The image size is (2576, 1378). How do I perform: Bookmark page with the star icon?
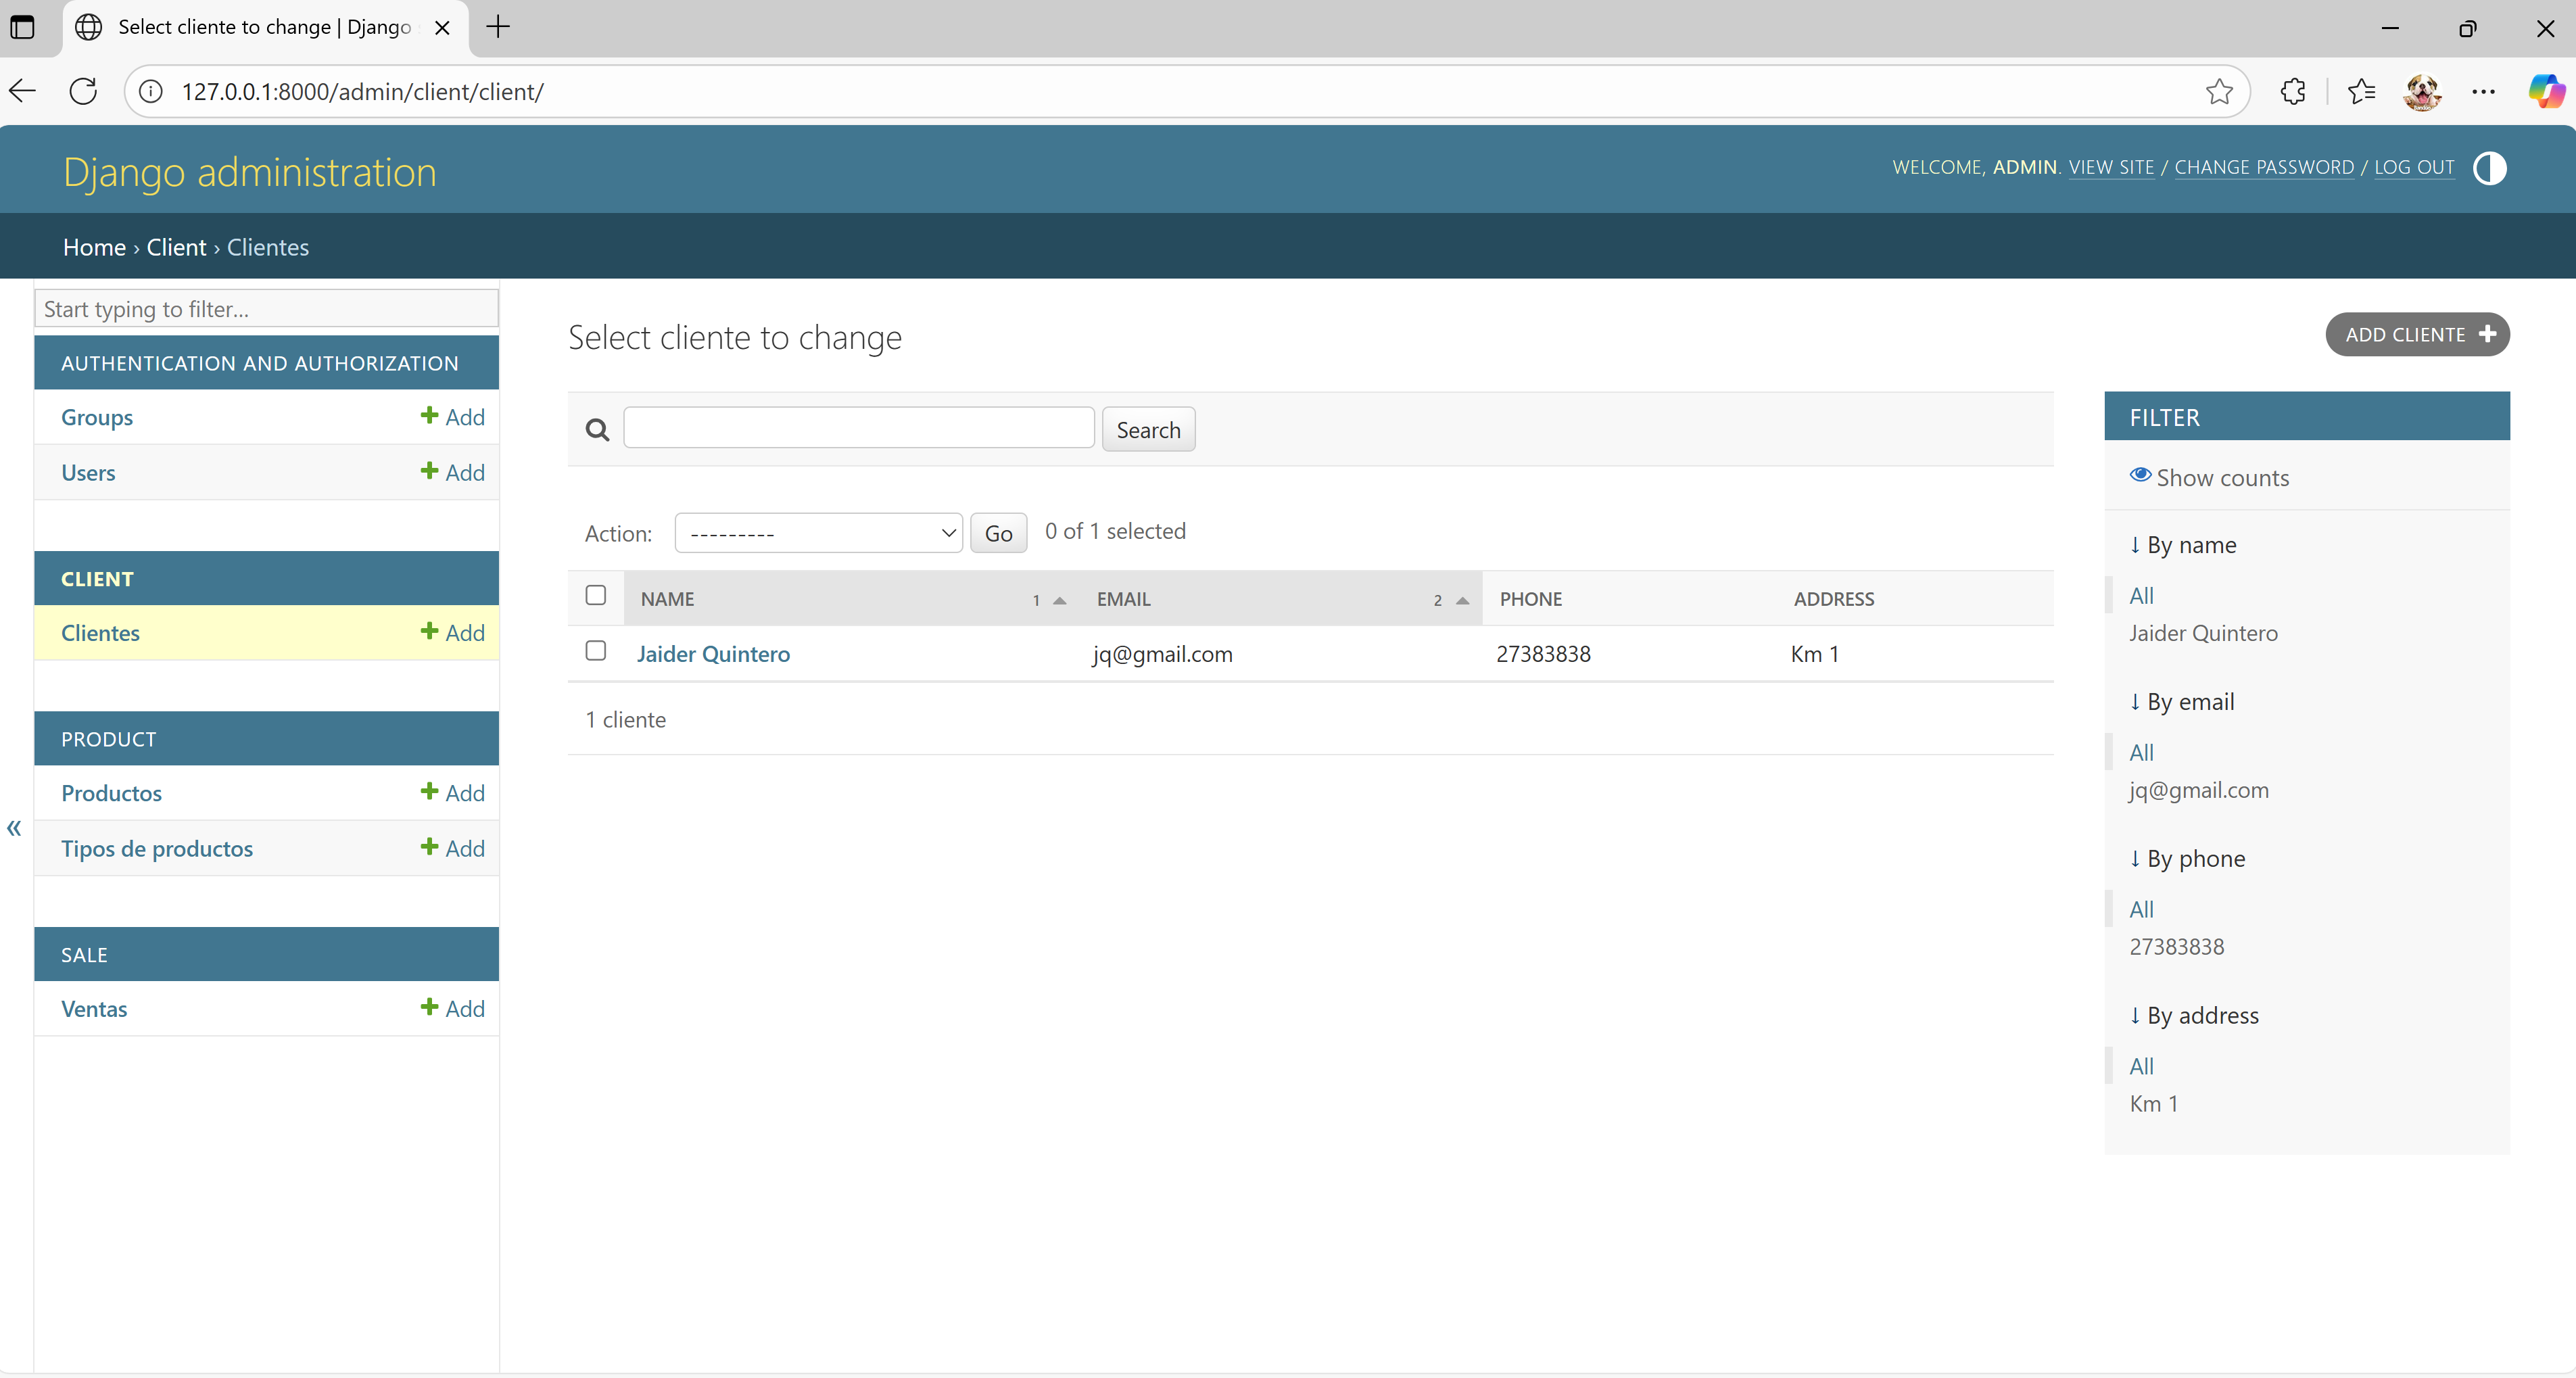2218,92
